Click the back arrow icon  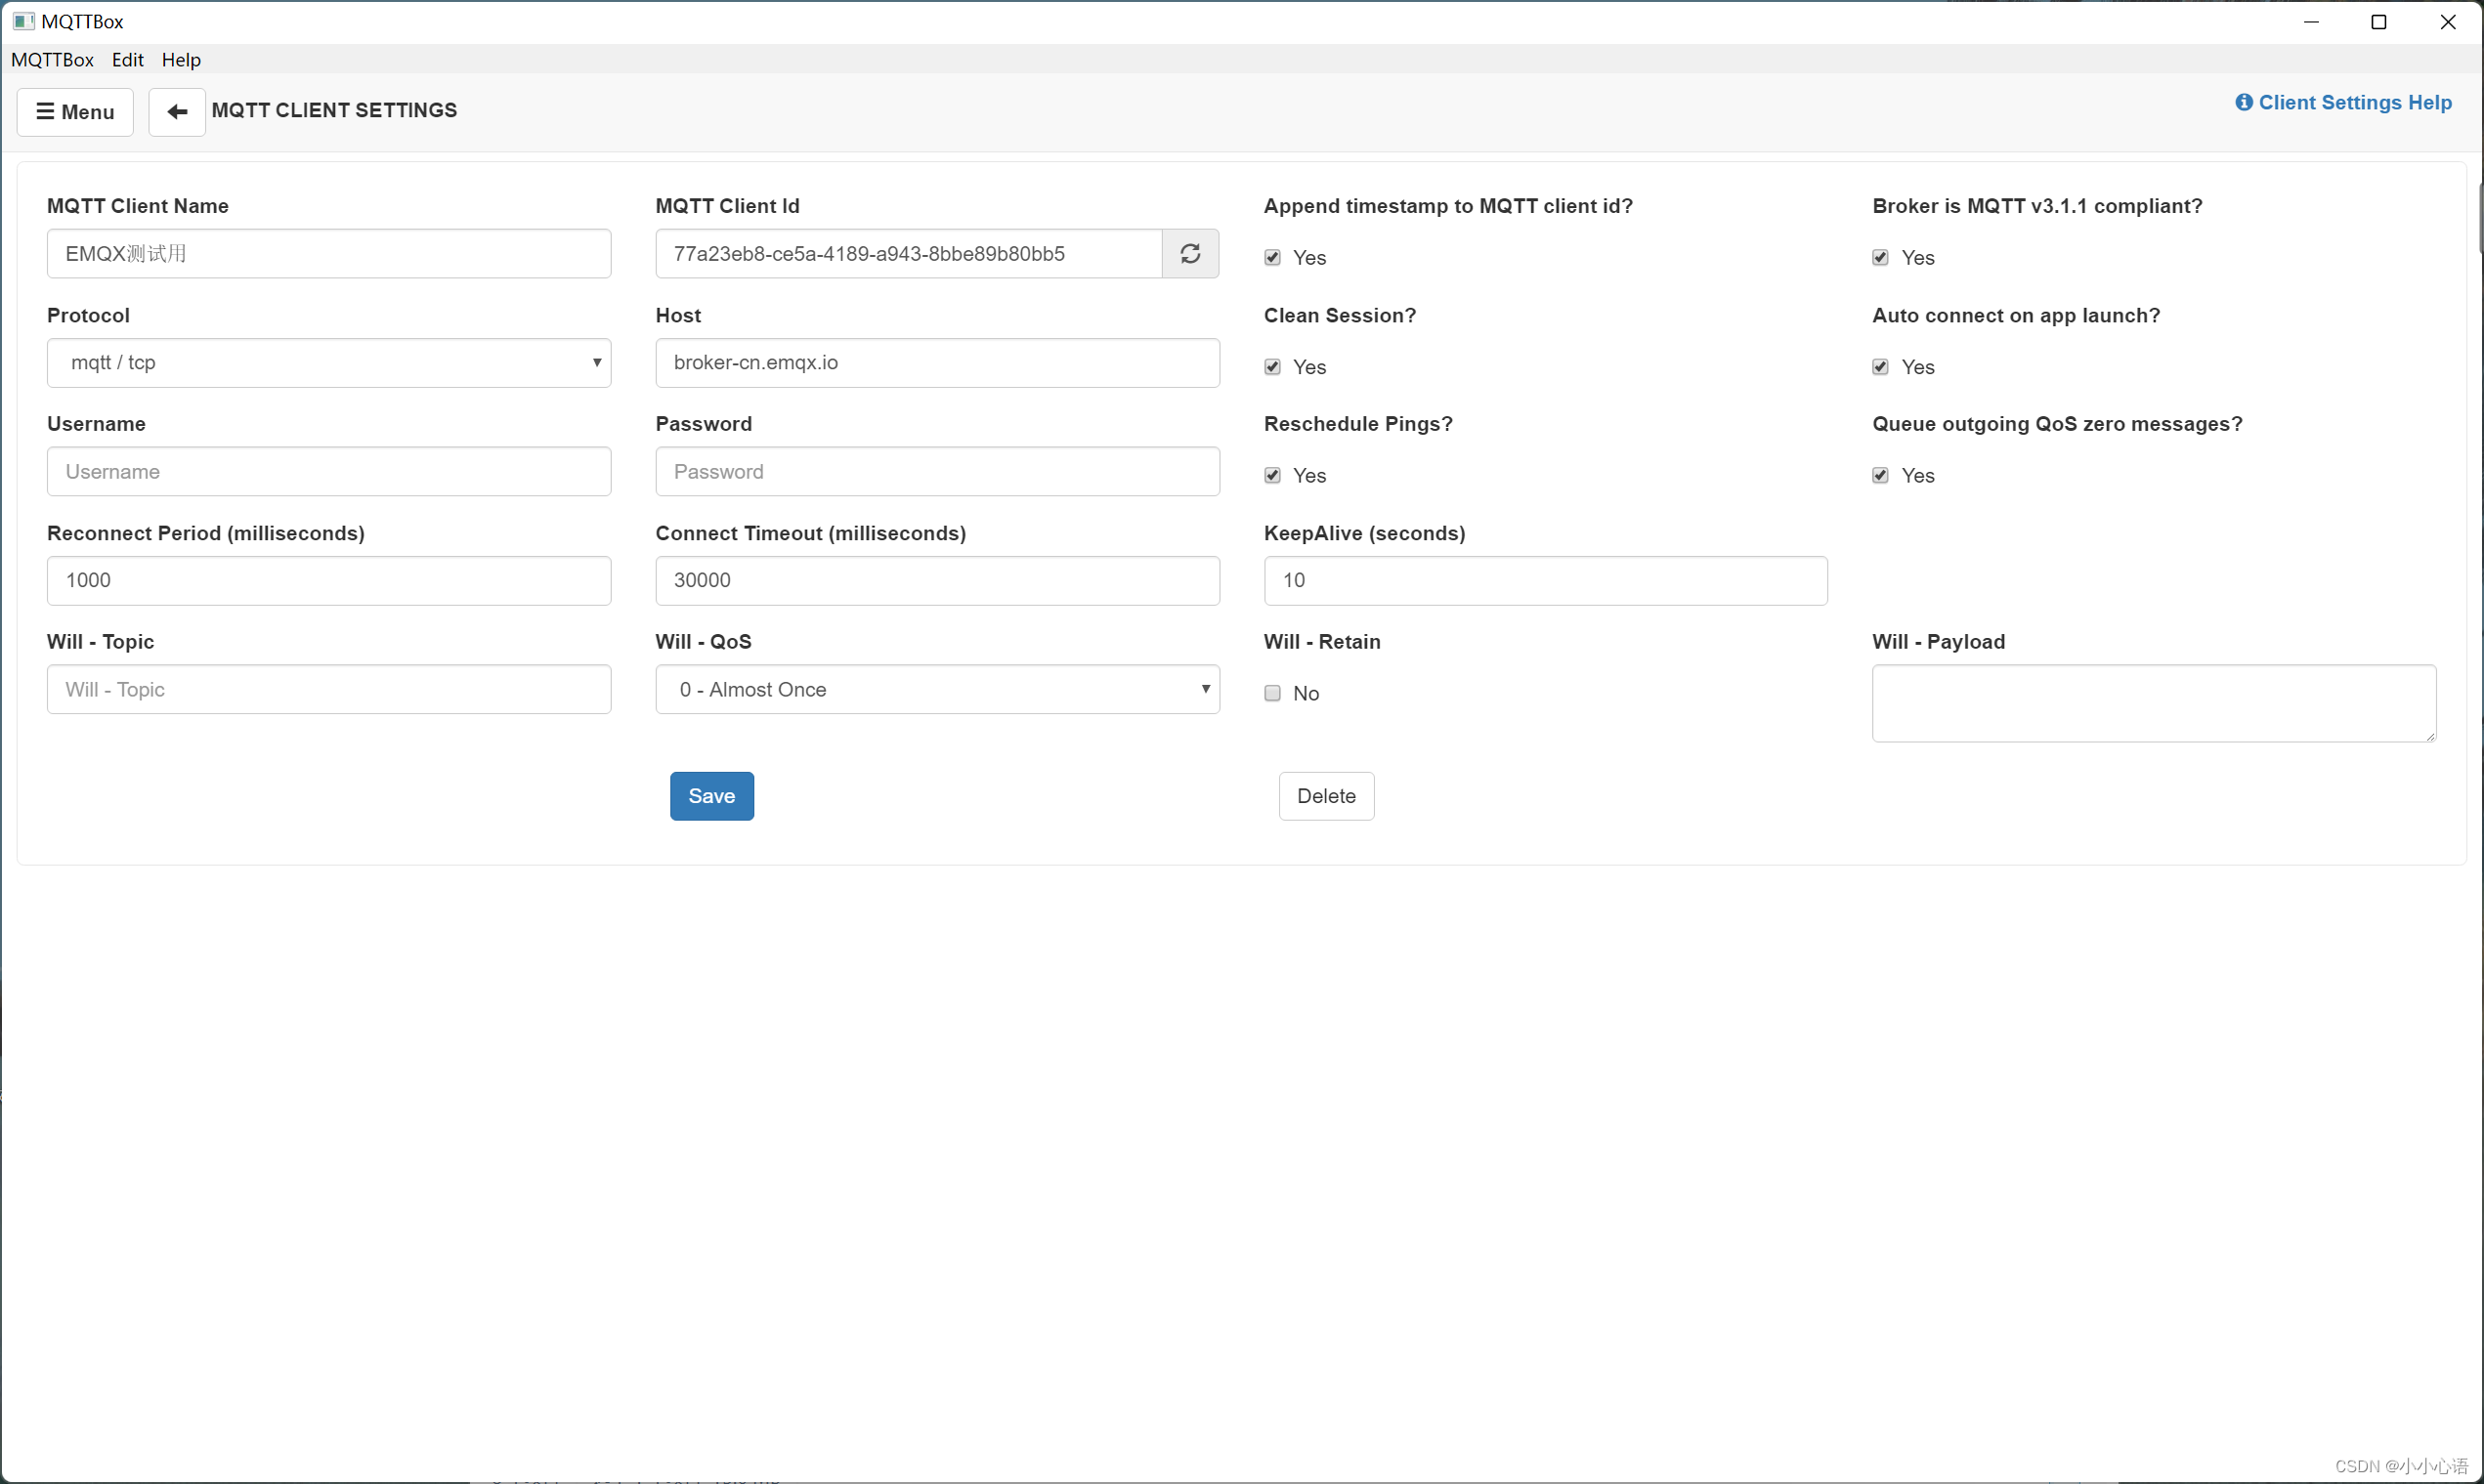point(177,111)
